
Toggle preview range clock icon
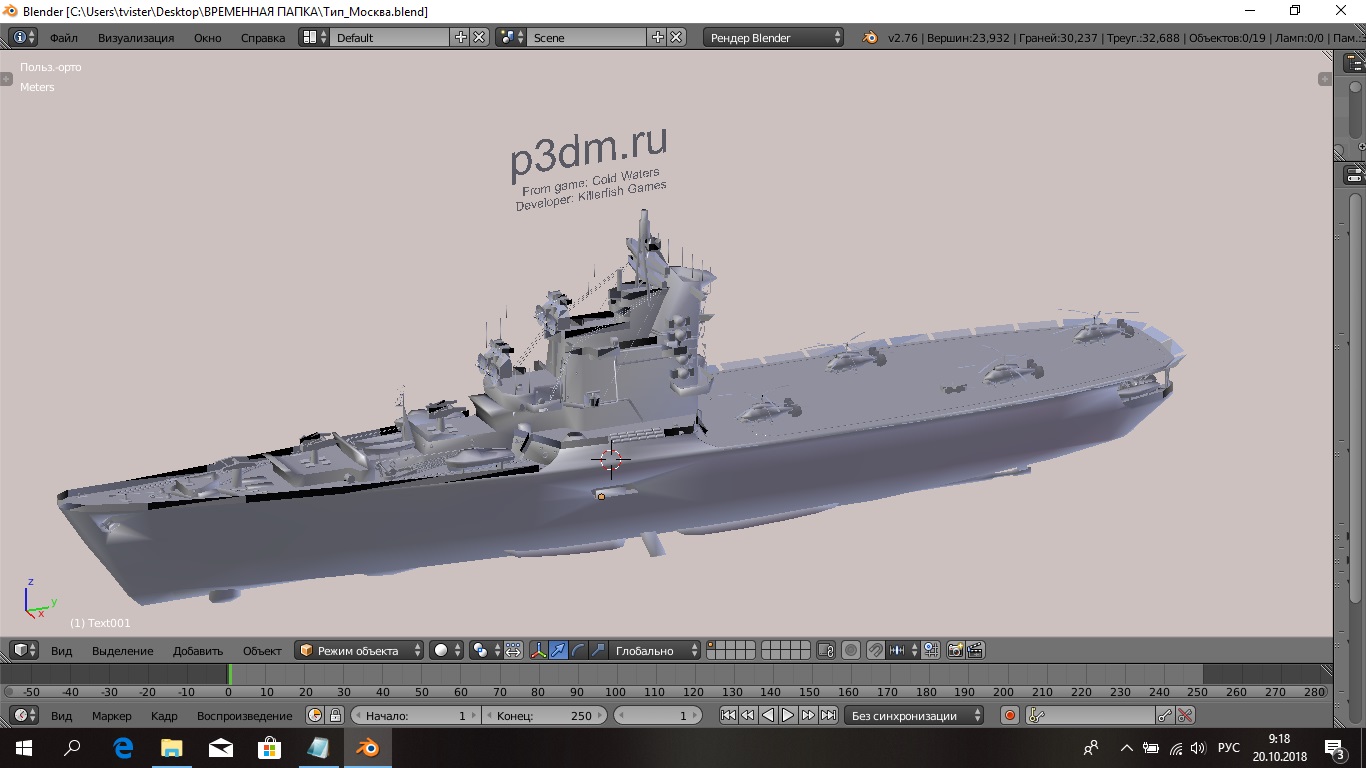point(315,715)
